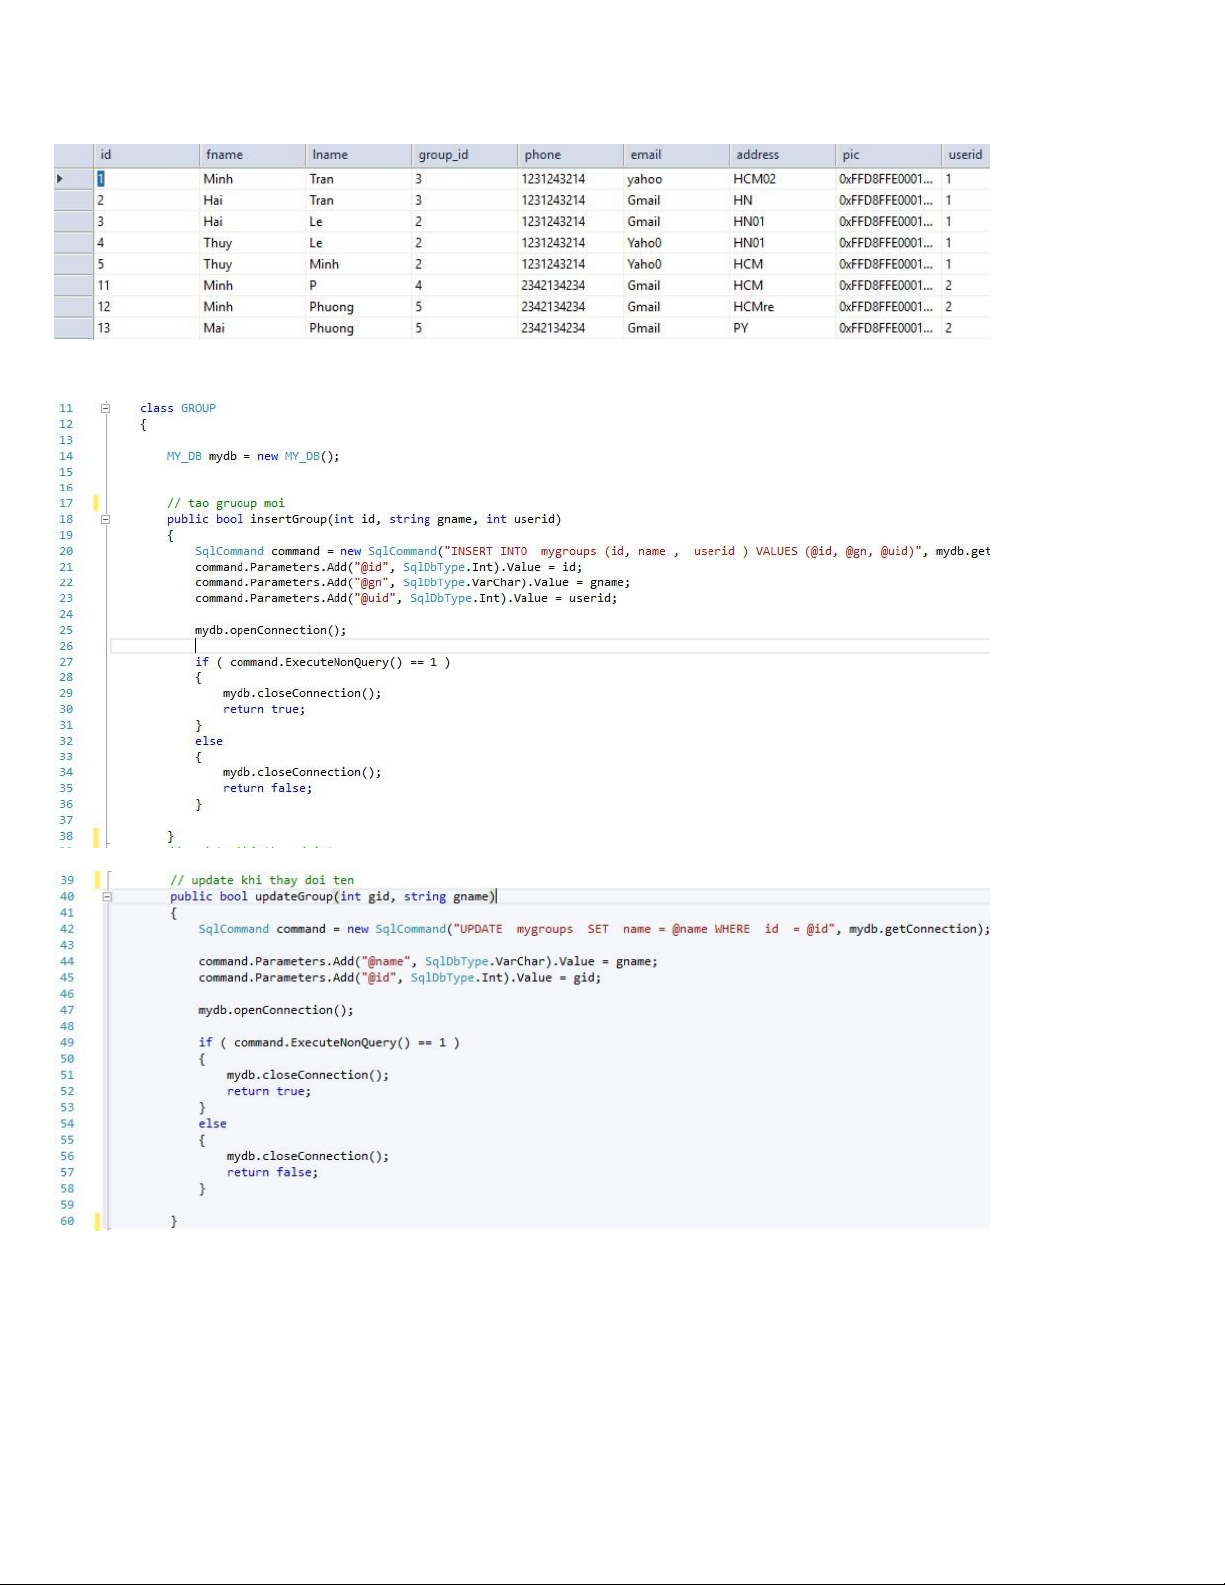Viewport: 1225px width, 1585px height.
Task: Click the address column header
Action: tap(782, 155)
